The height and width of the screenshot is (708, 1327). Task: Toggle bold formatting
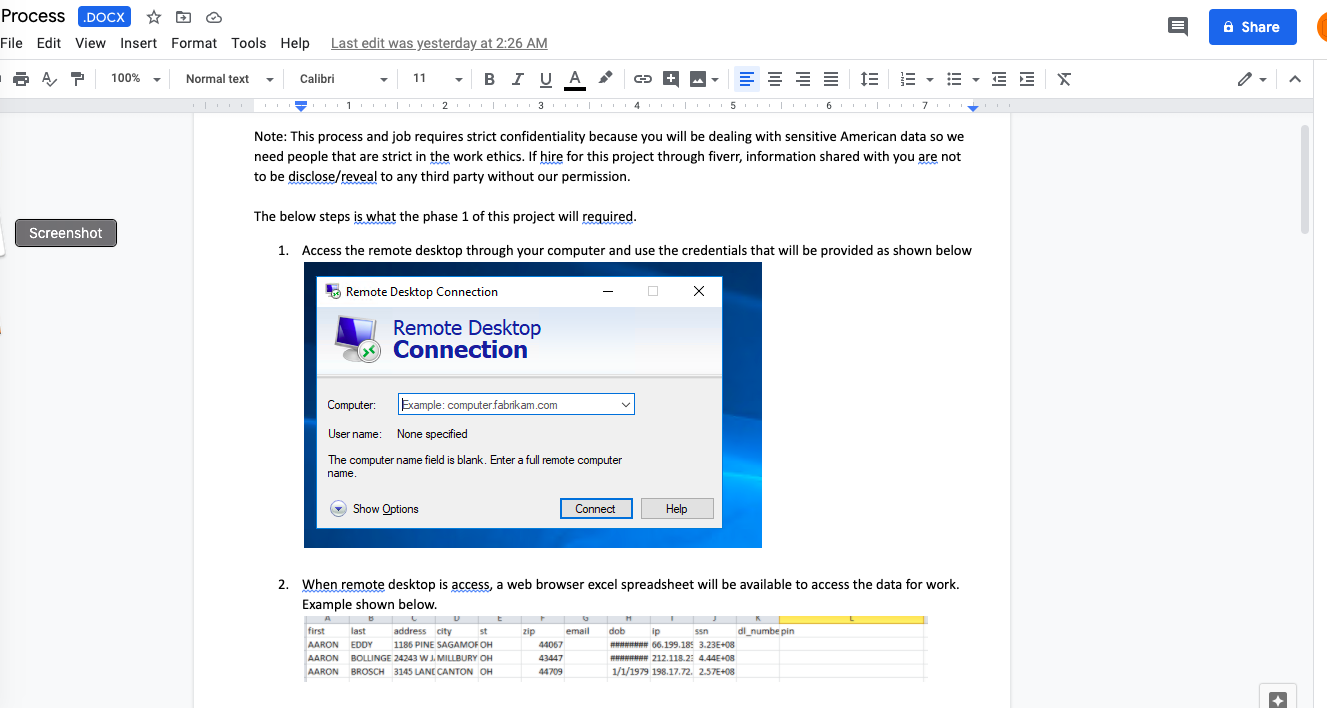489,79
